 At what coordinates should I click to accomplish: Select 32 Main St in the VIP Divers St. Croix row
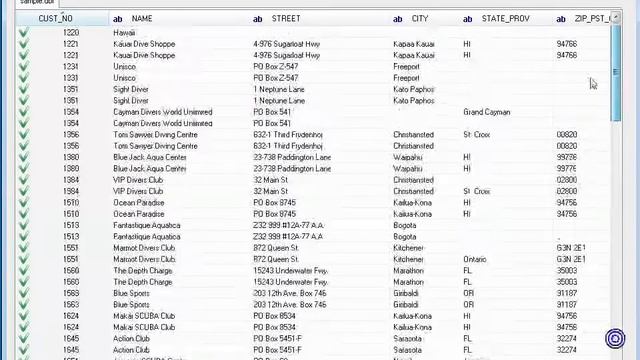click(270, 191)
